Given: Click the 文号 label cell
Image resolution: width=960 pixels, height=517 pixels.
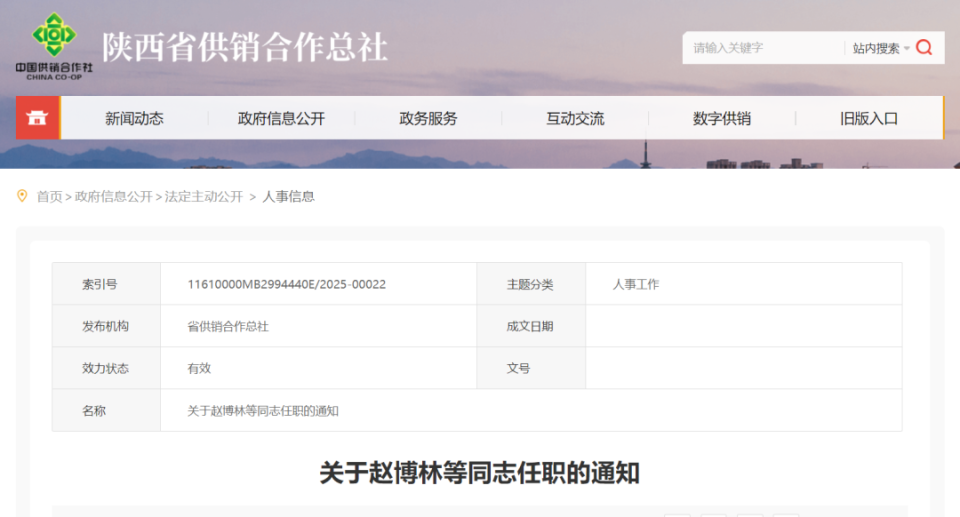Looking at the screenshot, I should (x=531, y=368).
